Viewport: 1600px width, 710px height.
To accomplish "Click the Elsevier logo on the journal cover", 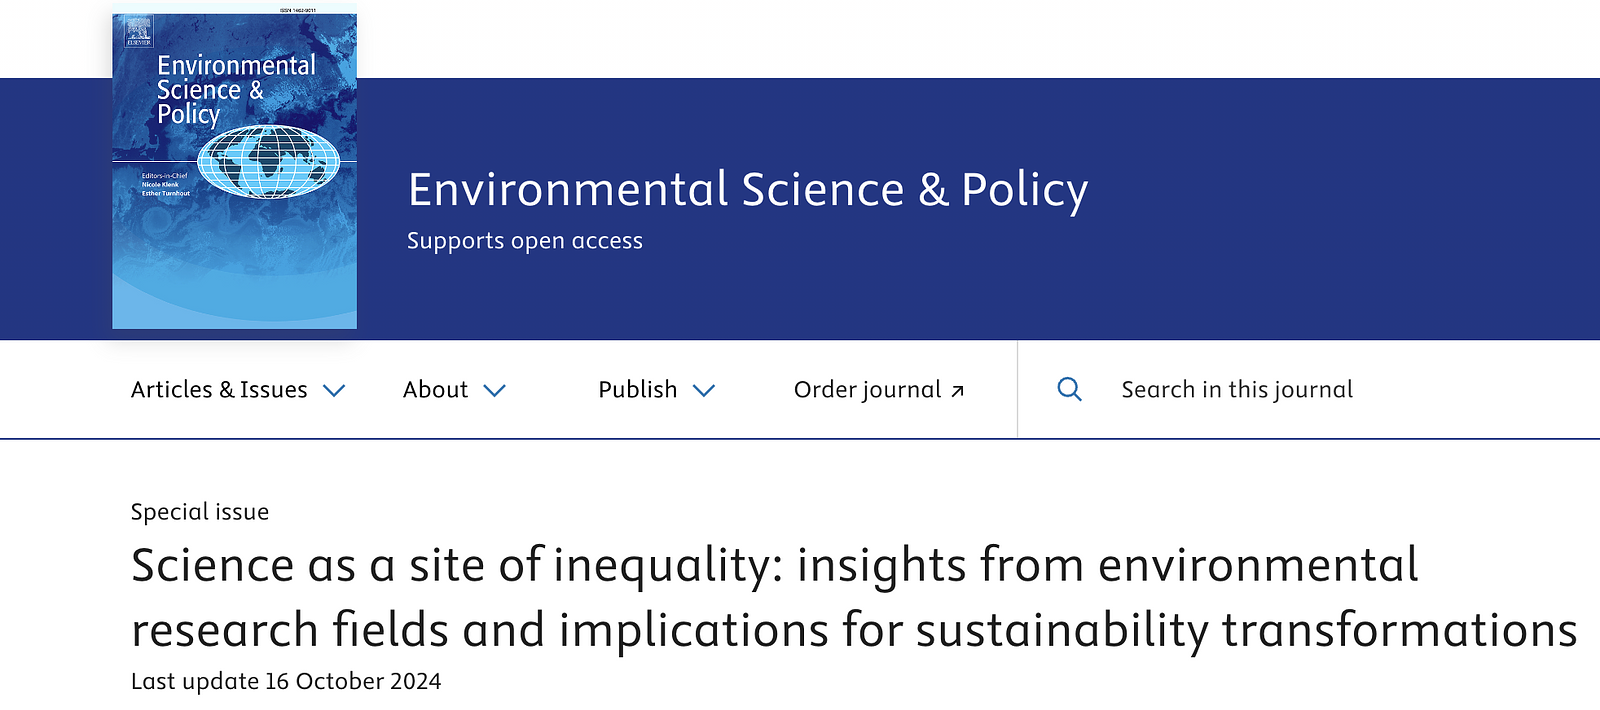I will [138, 31].
